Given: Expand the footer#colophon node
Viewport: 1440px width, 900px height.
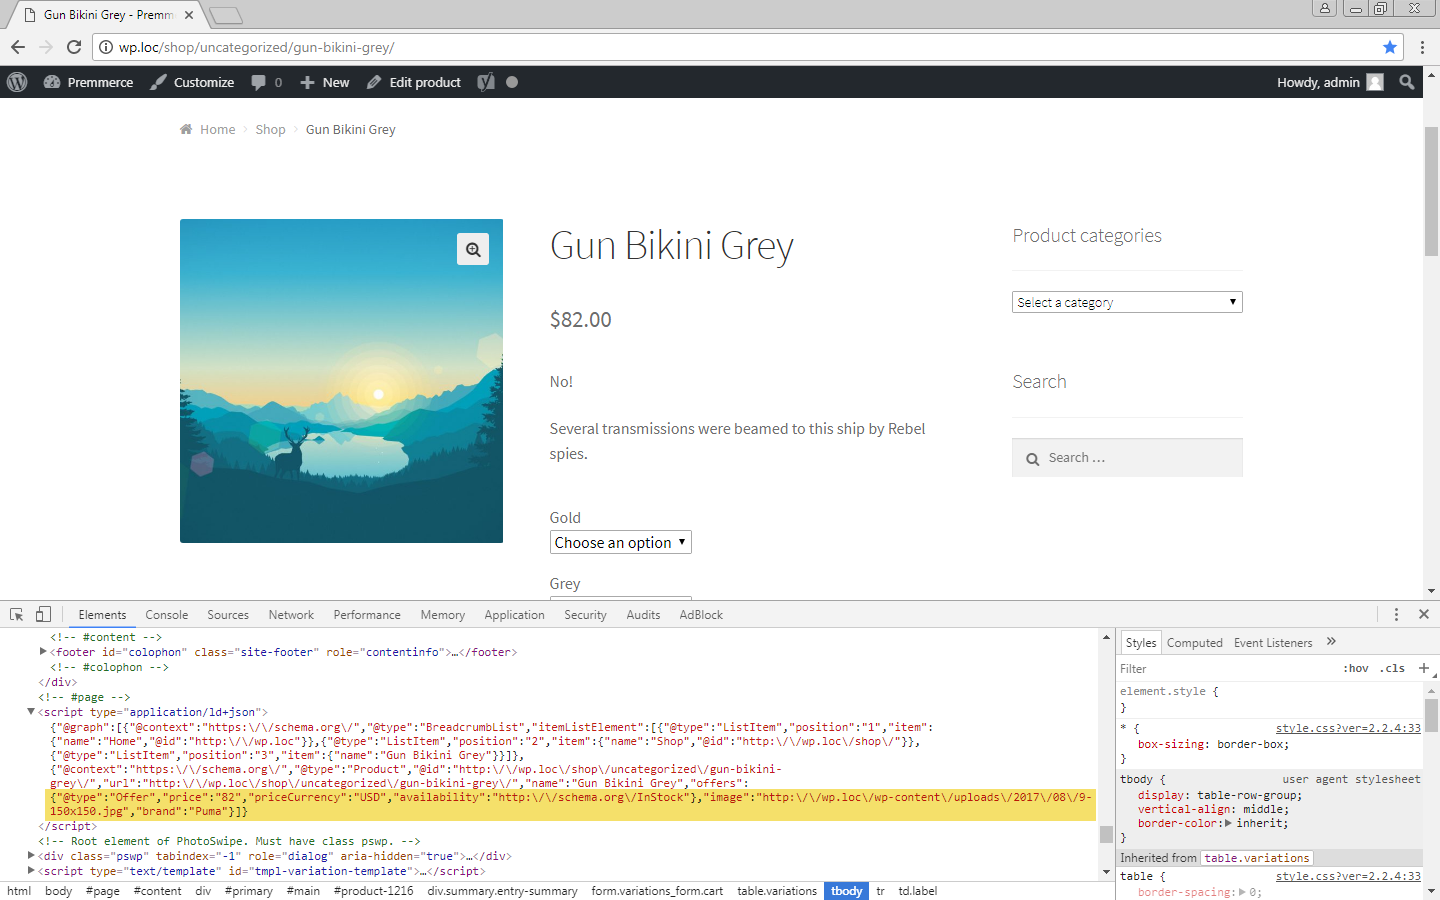Looking at the screenshot, I should [43, 652].
